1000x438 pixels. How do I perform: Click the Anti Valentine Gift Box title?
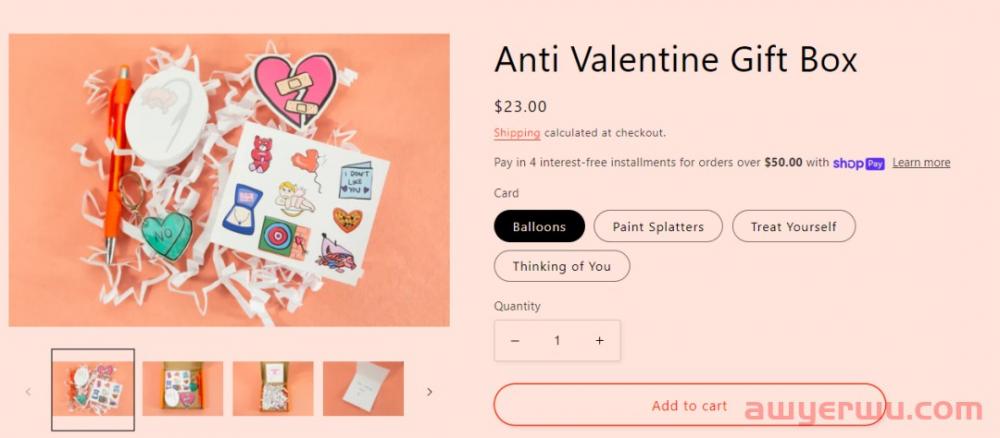675,60
